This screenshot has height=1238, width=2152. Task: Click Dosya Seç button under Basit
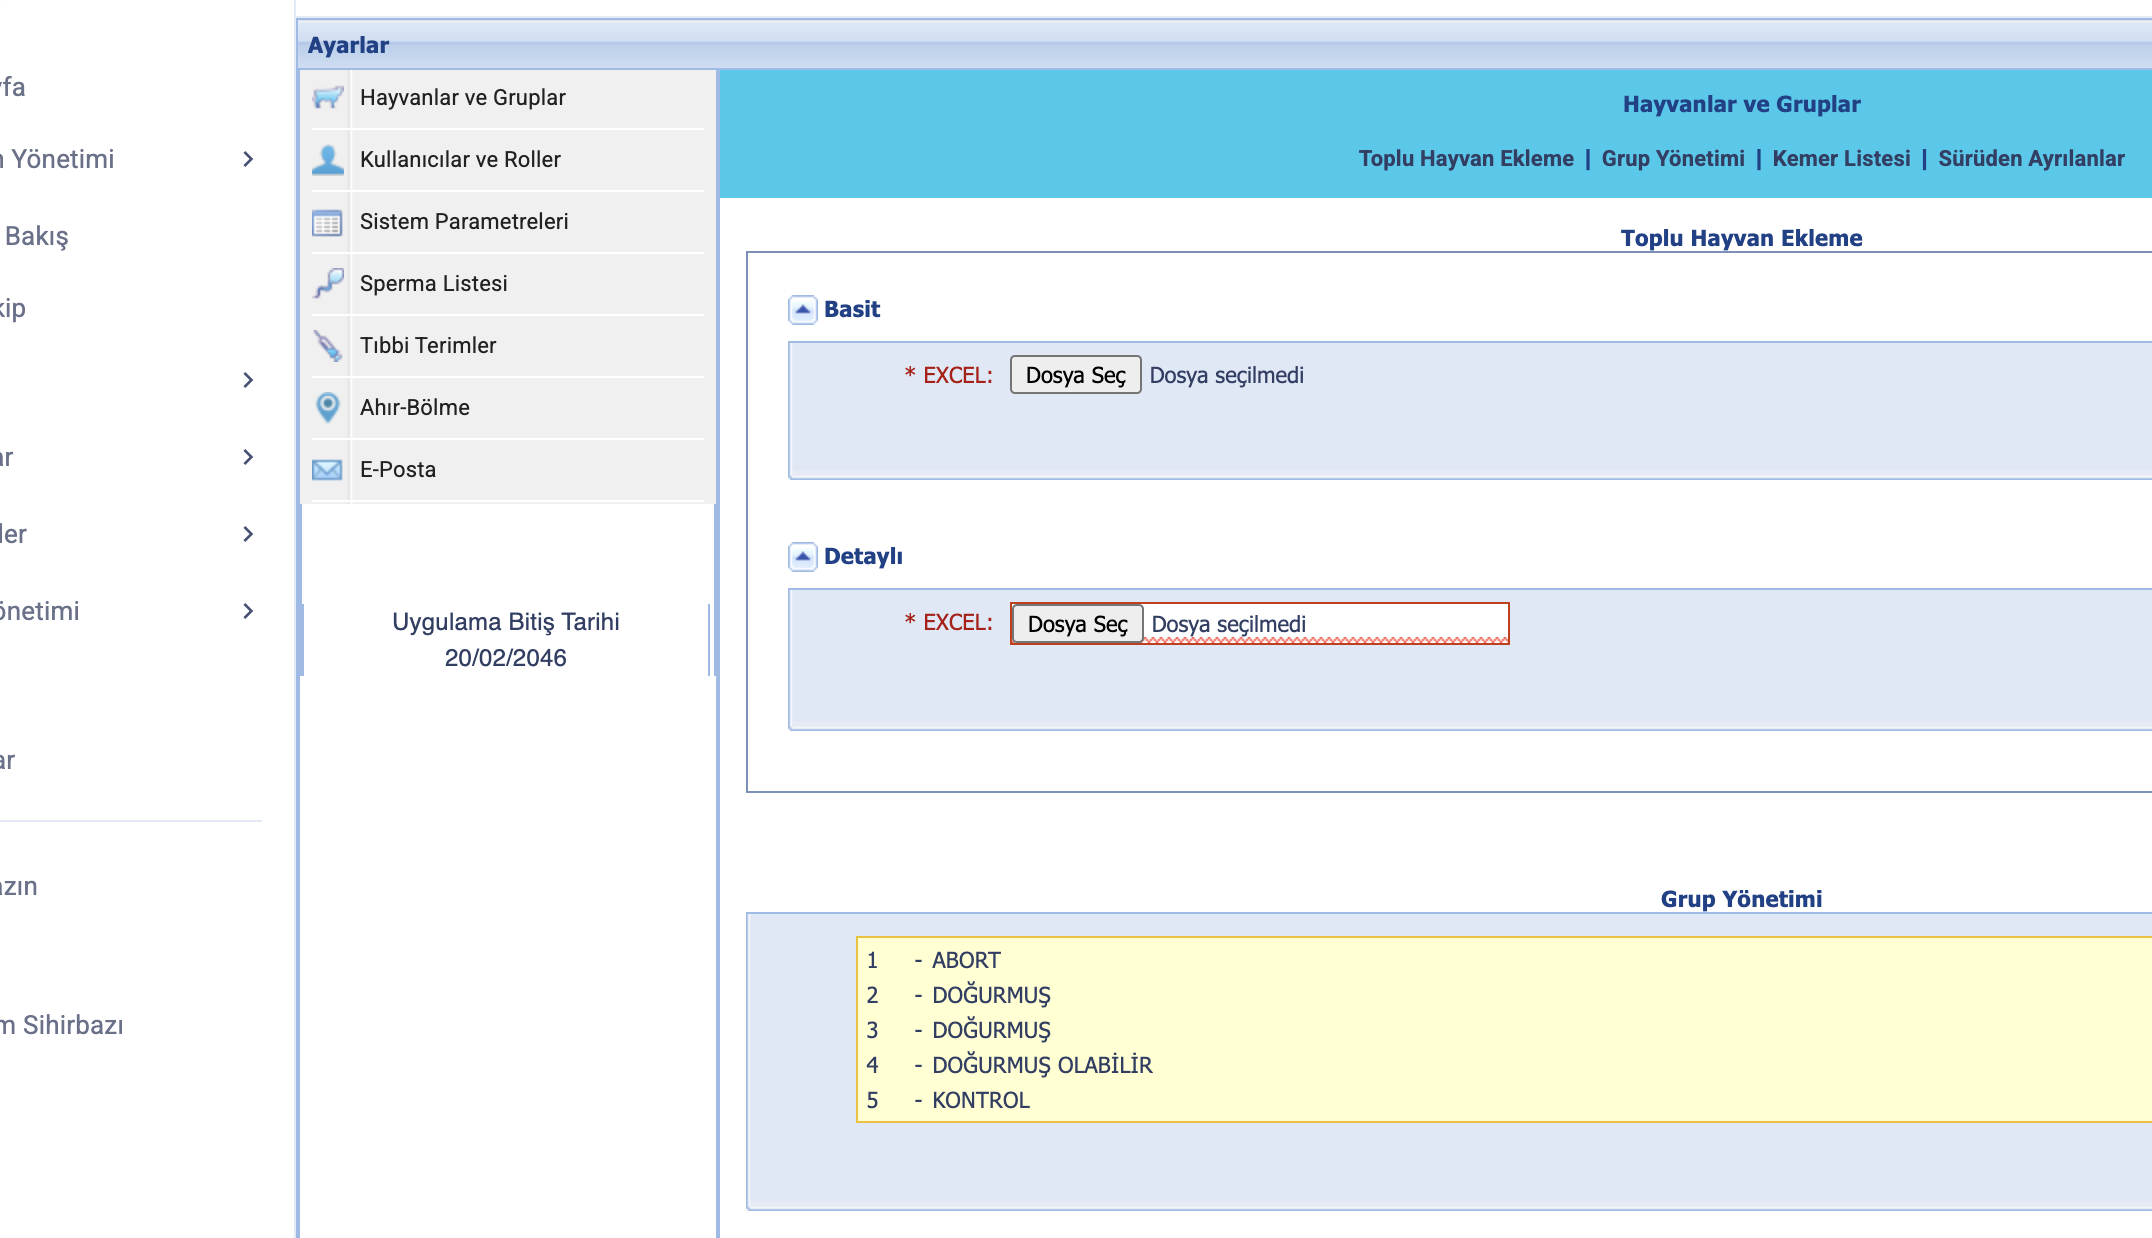coord(1075,376)
